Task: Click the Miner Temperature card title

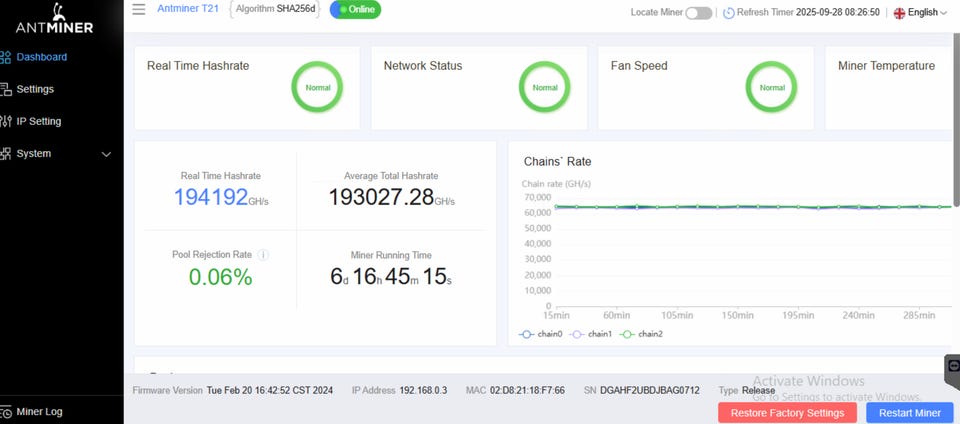Action: [886, 66]
